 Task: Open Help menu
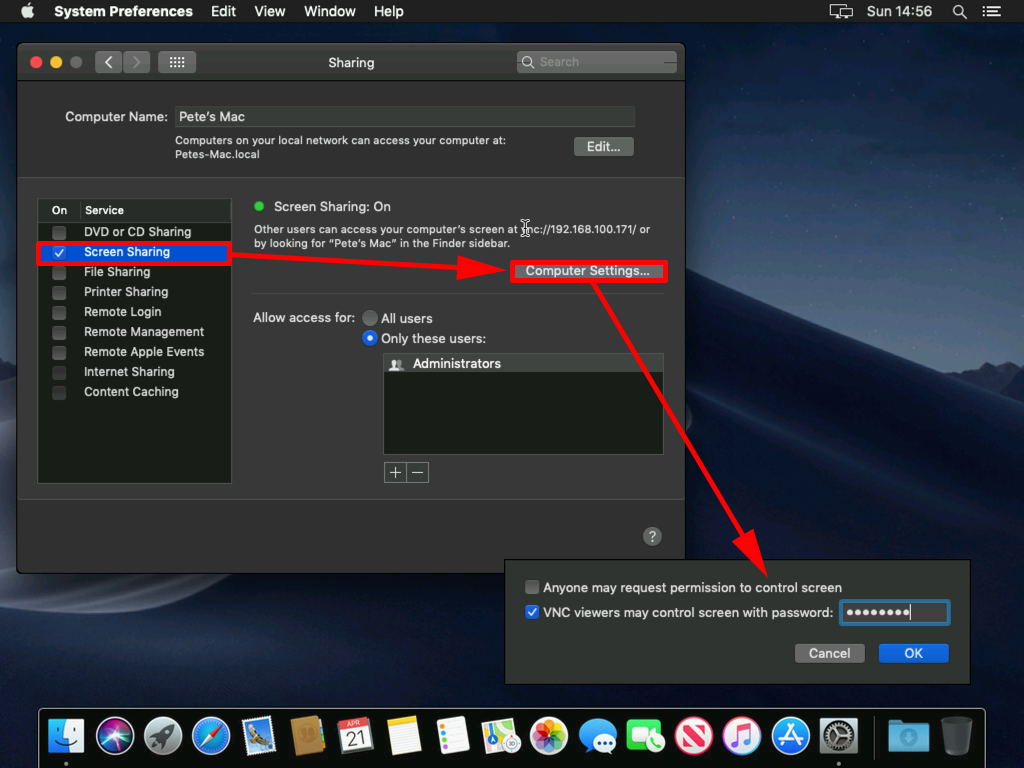[389, 11]
